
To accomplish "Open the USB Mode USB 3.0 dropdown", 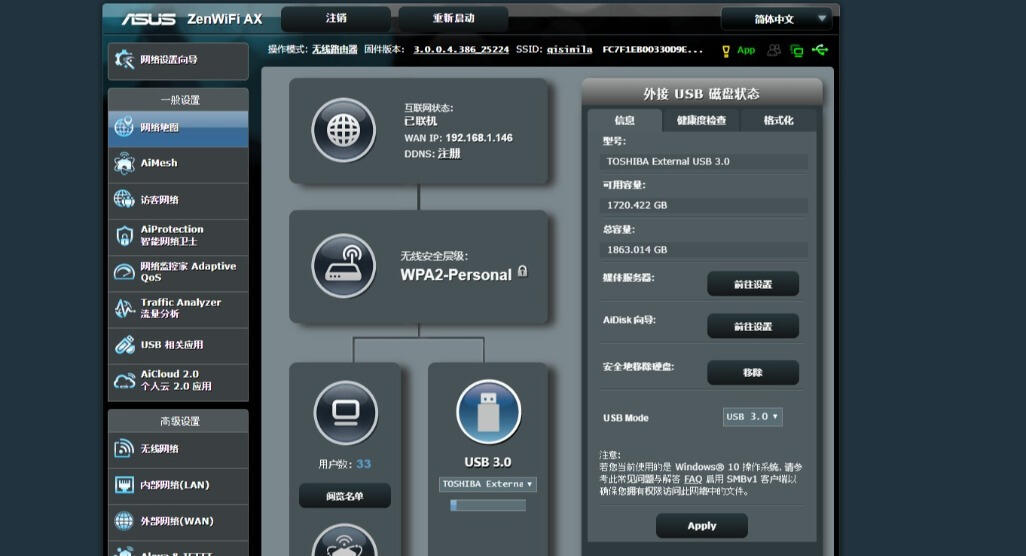I will click(x=752, y=417).
